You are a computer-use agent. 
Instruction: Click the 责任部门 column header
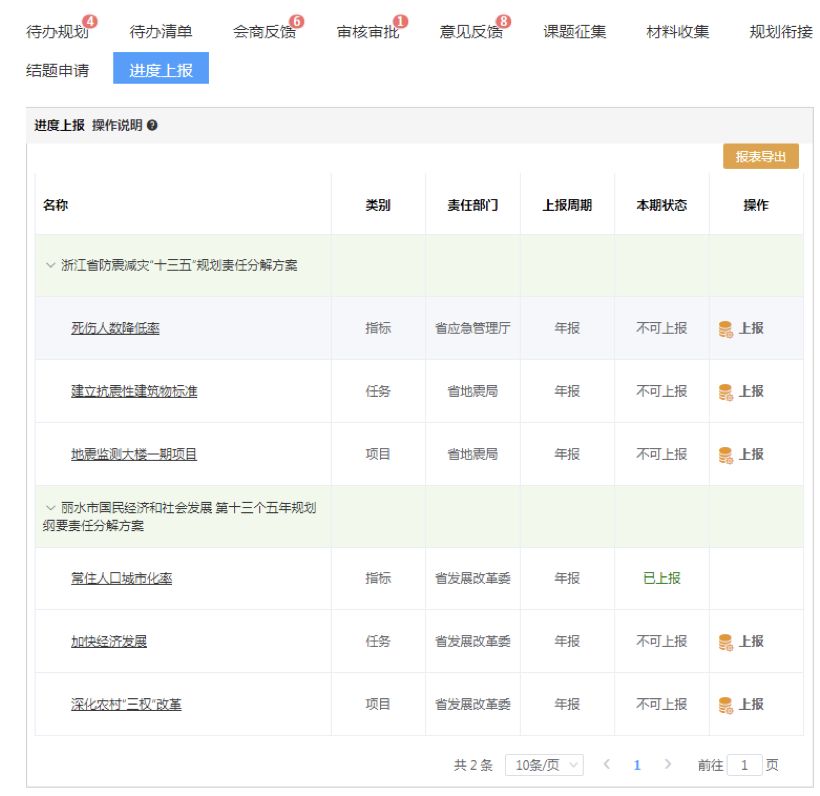pos(473,205)
